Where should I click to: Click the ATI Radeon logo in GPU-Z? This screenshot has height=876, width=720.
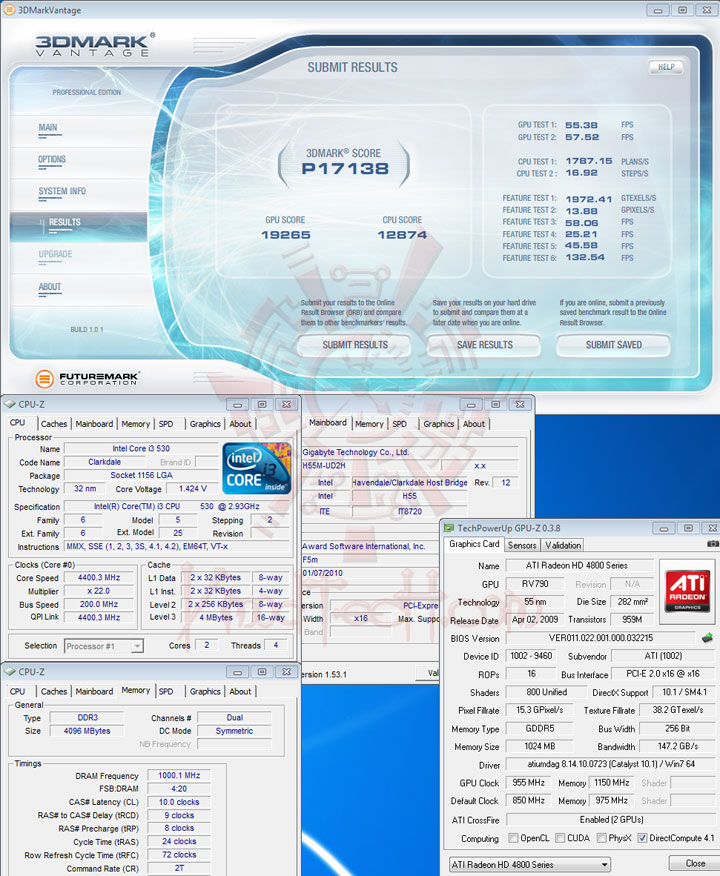tap(687, 591)
